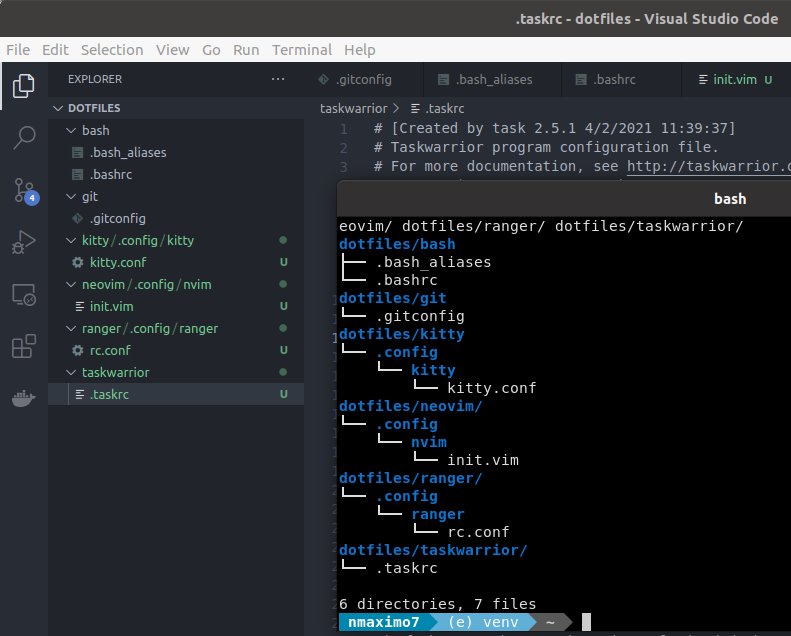Open the taskwarrior.org documentation link
The image size is (791, 636).
[x=709, y=166]
